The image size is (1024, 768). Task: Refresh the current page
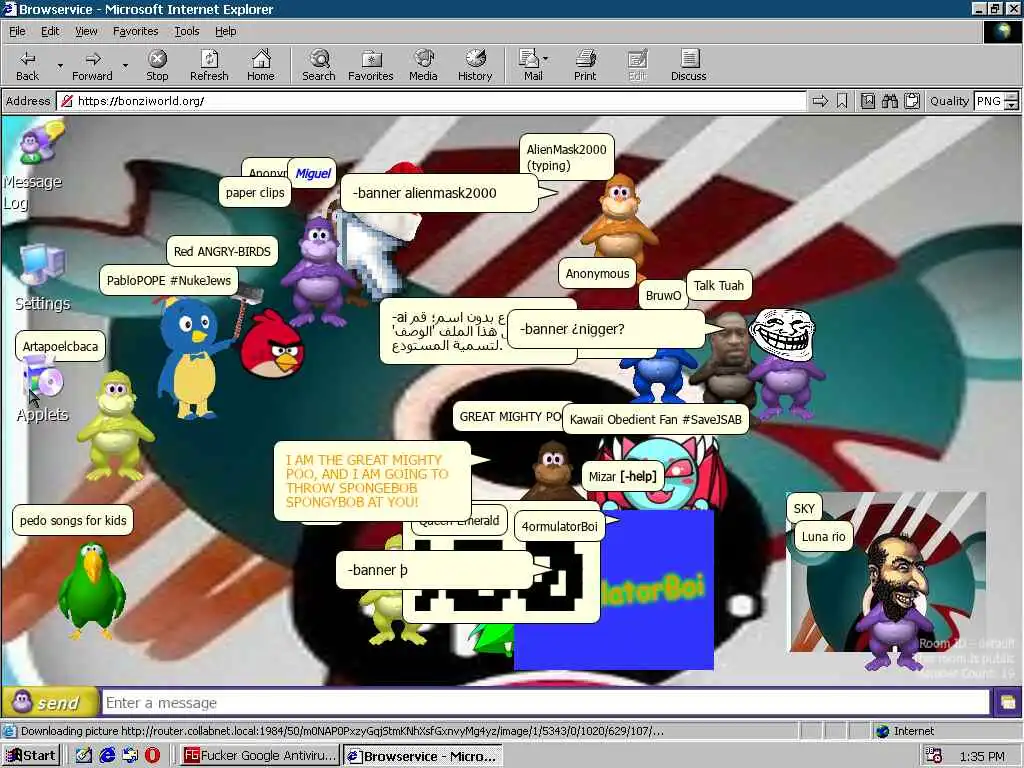(209, 65)
